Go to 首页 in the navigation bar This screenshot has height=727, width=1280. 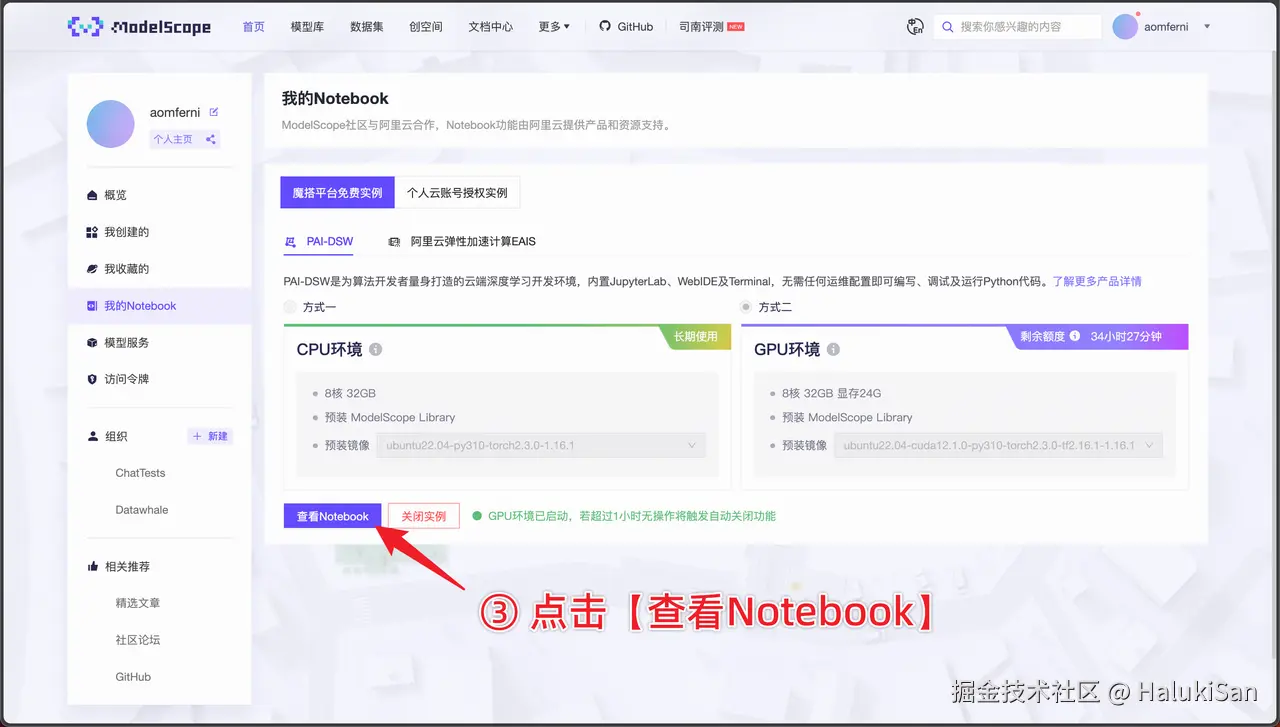click(x=254, y=27)
